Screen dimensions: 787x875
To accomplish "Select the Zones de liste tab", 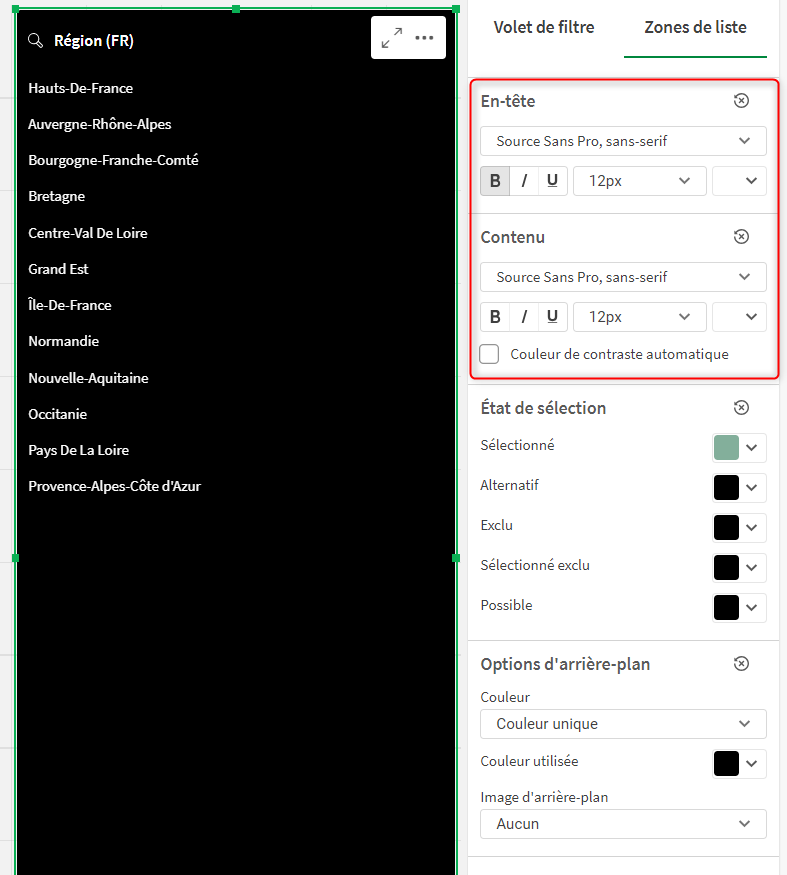I will pyautogui.click(x=695, y=28).
